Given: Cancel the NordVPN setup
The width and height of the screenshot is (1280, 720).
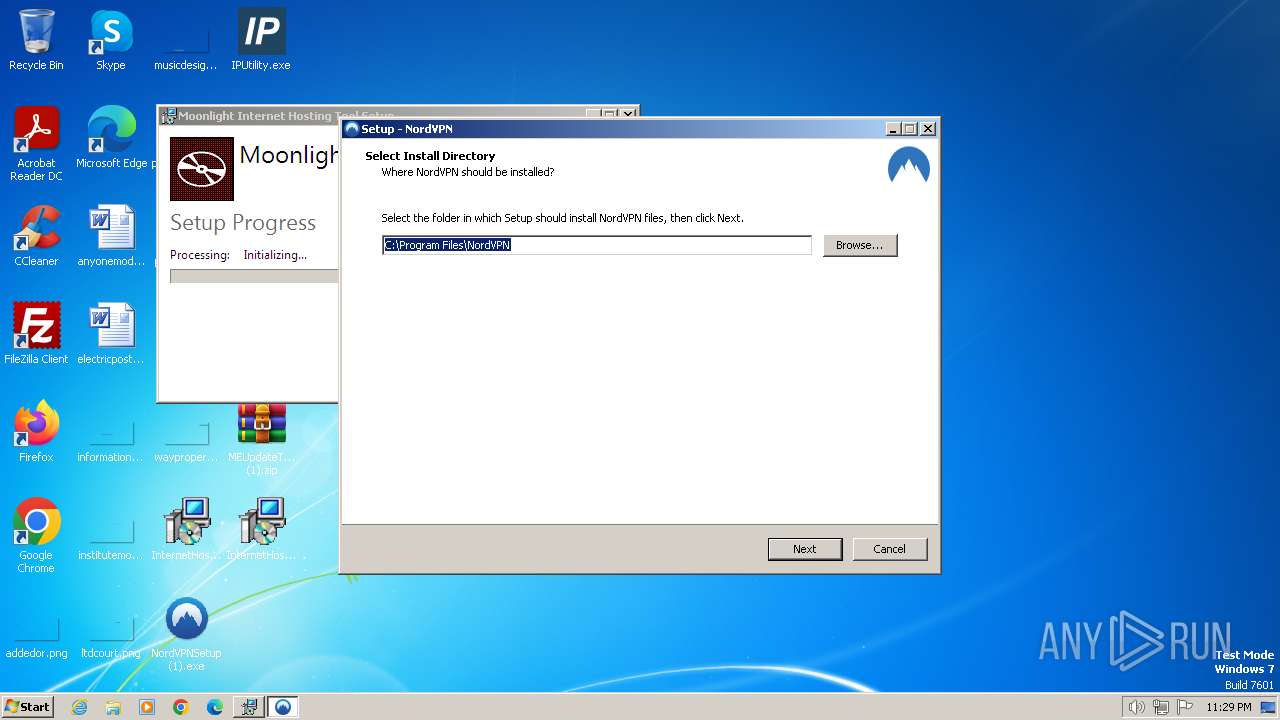Looking at the screenshot, I should click(x=889, y=549).
